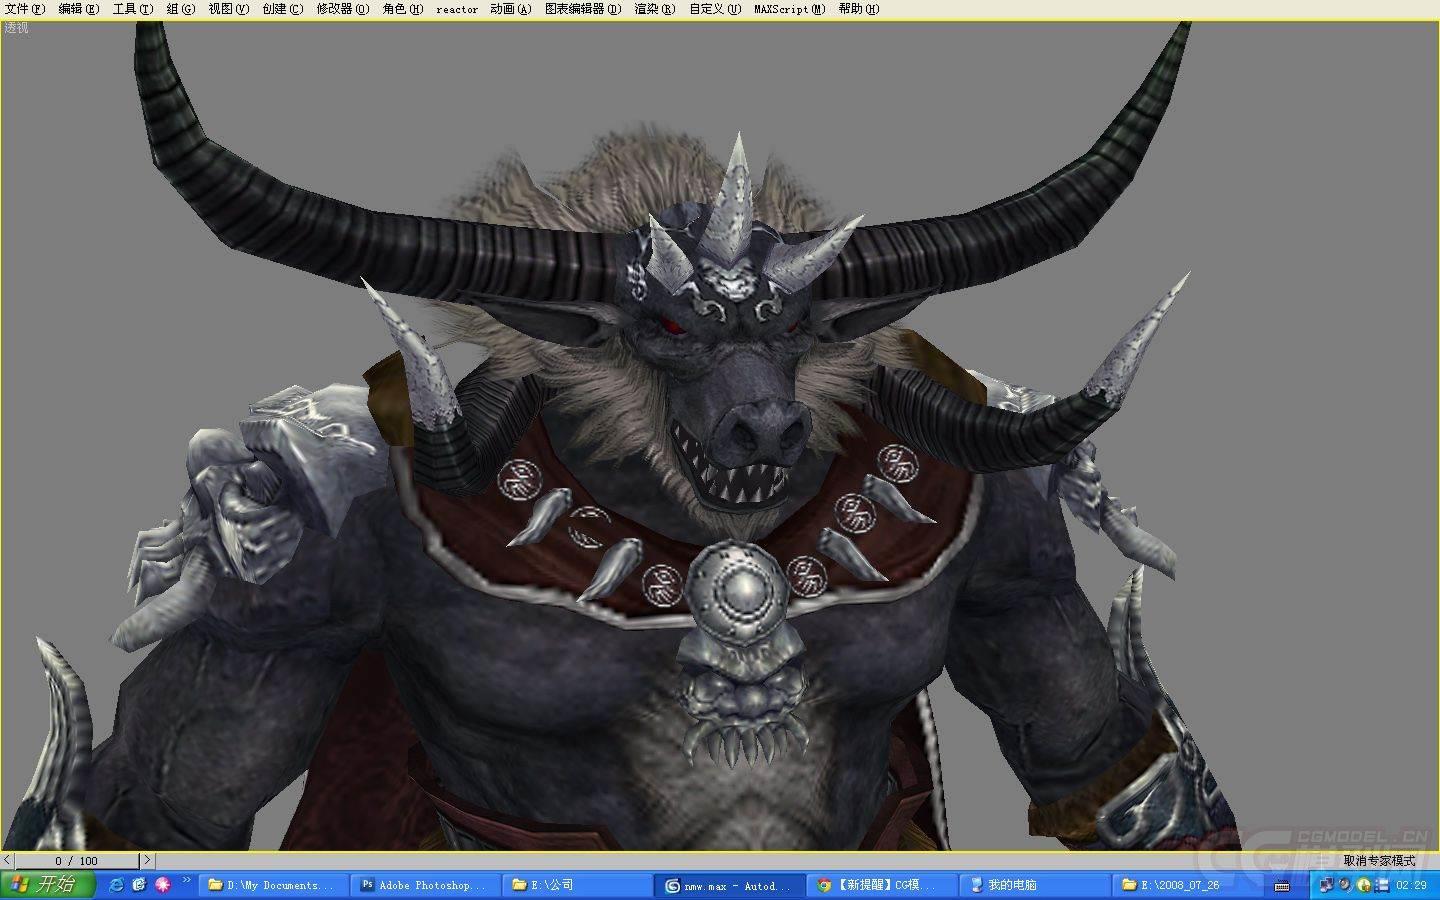Image resolution: width=1440 pixels, height=900 pixels.
Task: Expand the quick launch chevron arrows
Action: [186, 881]
